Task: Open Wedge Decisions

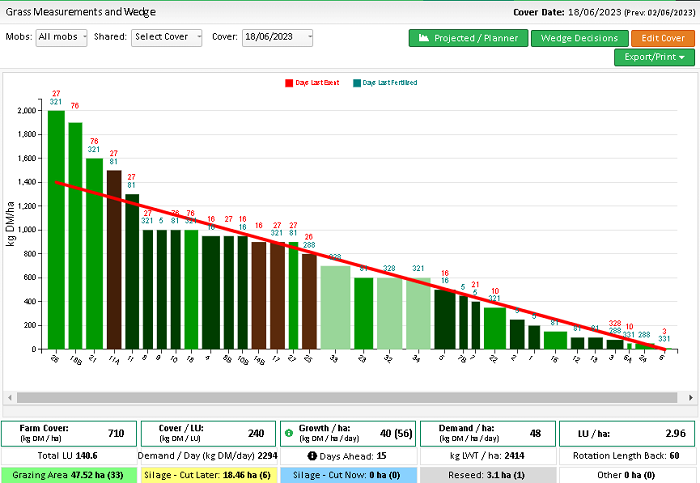Action: tap(579, 38)
